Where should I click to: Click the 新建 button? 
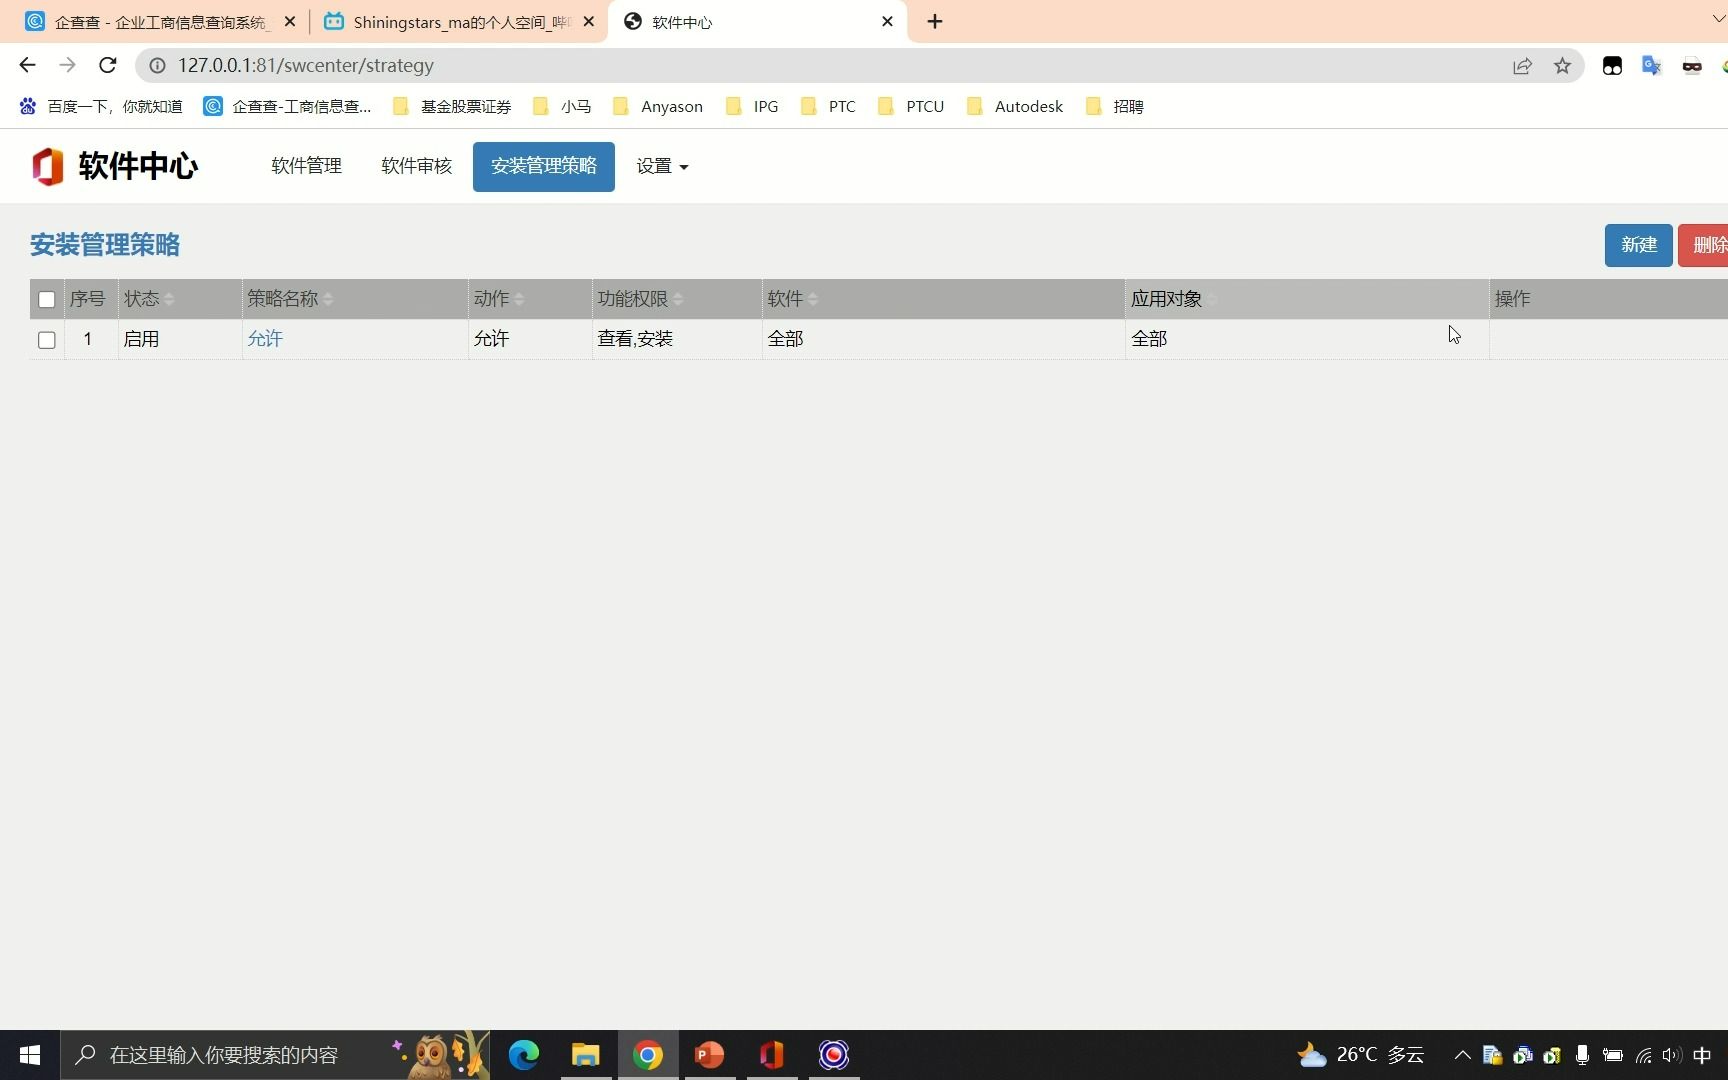(x=1637, y=245)
